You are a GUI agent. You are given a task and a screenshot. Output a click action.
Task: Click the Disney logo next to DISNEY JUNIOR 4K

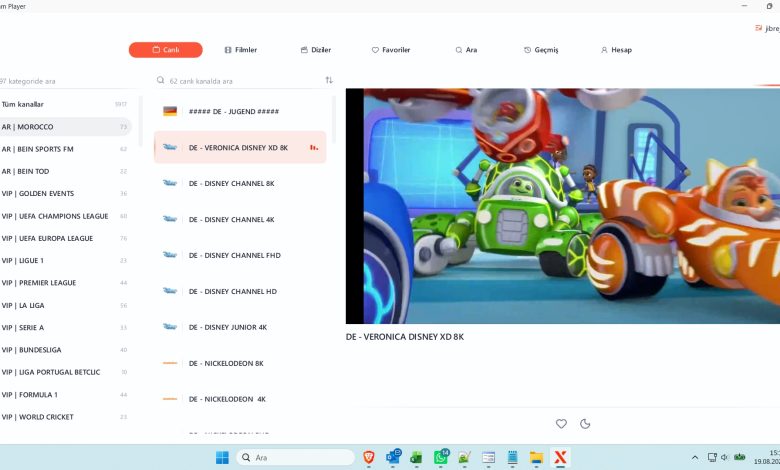(170, 327)
